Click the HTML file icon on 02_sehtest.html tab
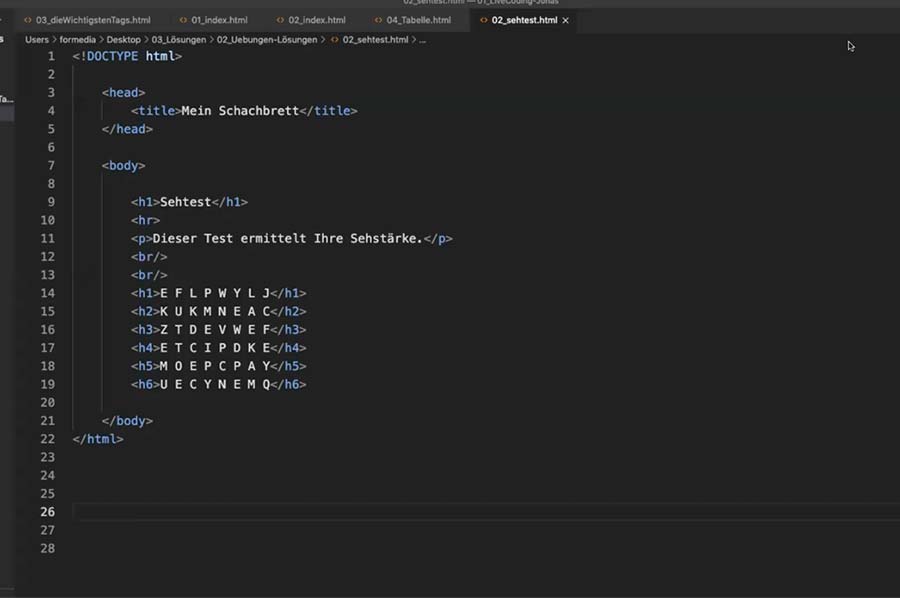 484,20
